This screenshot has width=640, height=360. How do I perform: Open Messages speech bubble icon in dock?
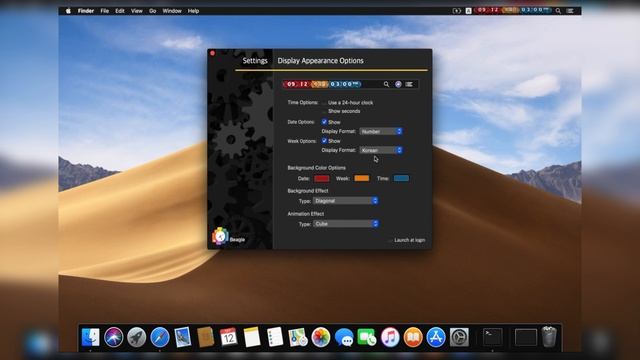point(344,338)
